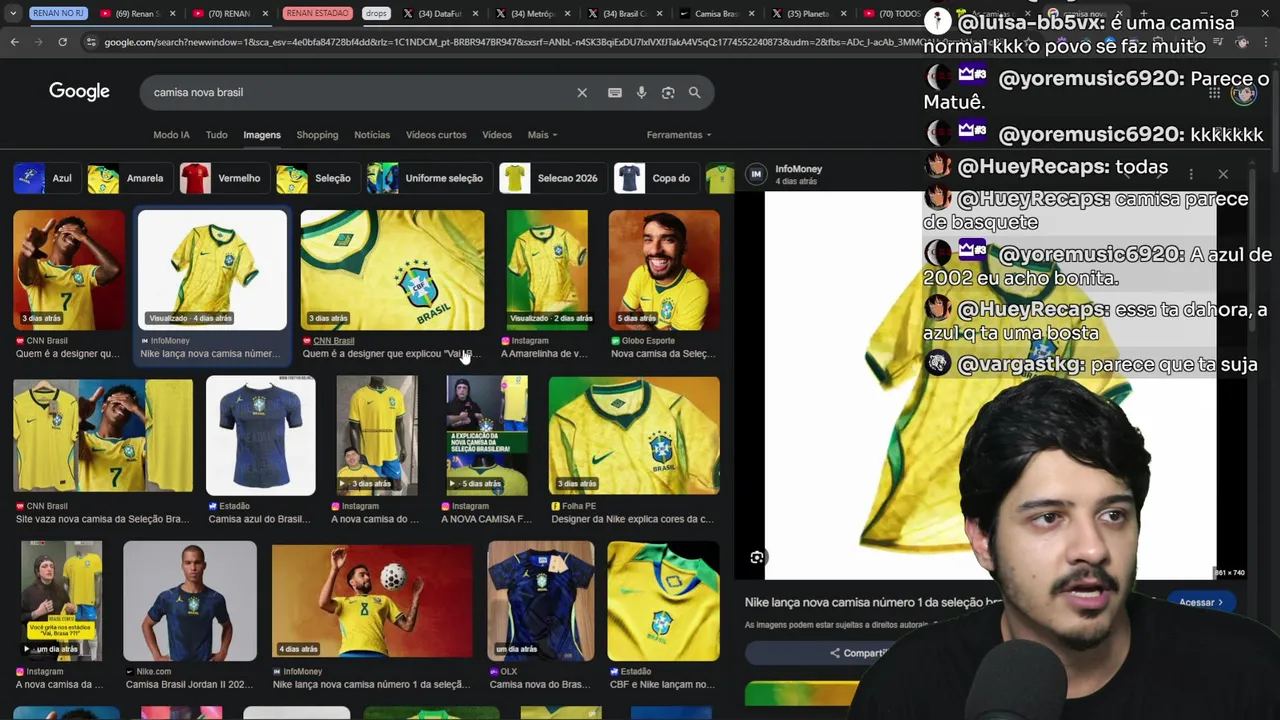This screenshot has width=1280, height=720.
Task: Open the Instagram video thumbnail marked 5 dias atrás
Action: pos(487,436)
